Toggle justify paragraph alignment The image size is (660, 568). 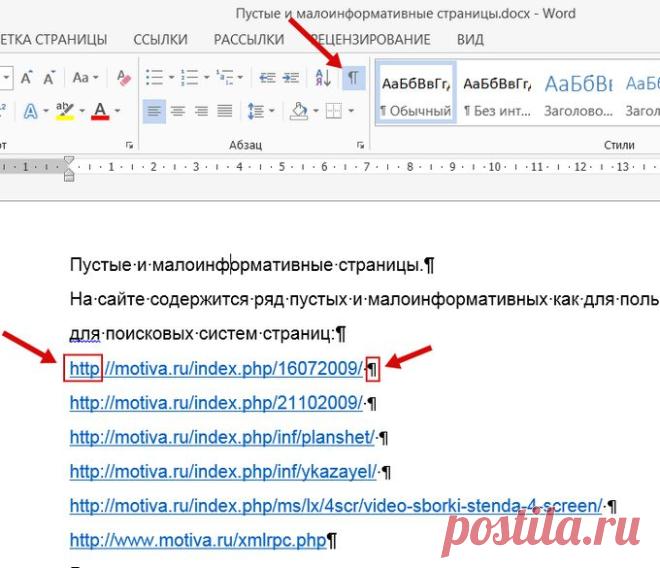pyautogui.click(x=225, y=112)
